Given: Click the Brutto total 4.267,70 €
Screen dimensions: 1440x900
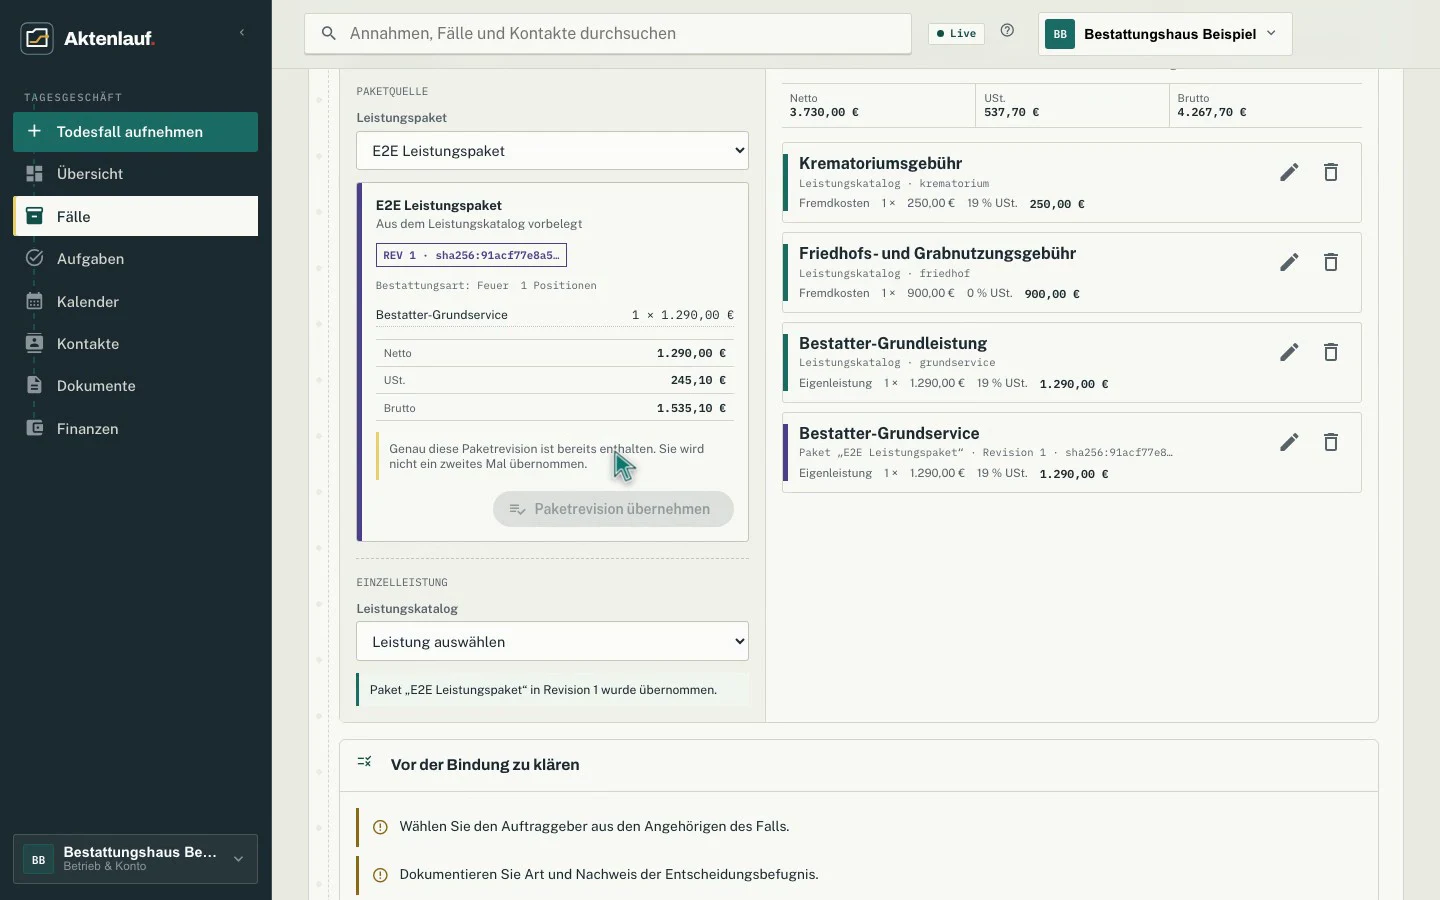Looking at the screenshot, I should pyautogui.click(x=1212, y=112).
